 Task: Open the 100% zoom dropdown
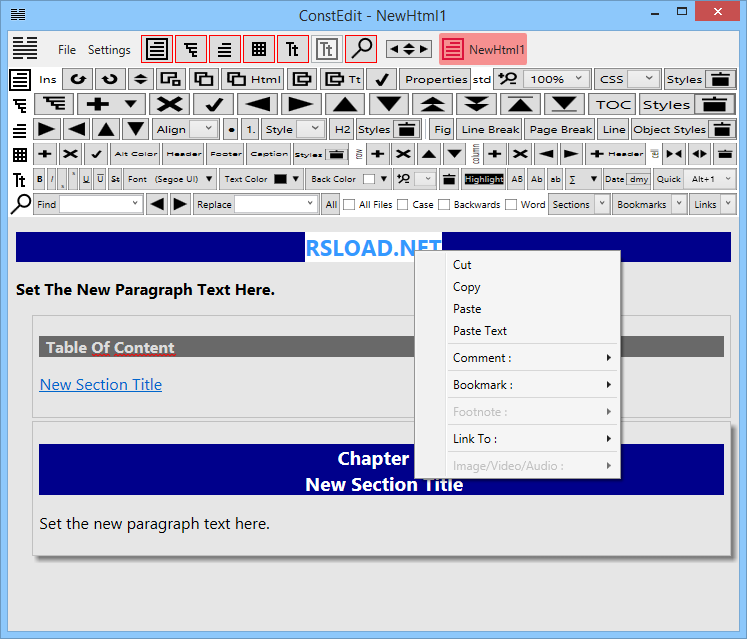(556, 79)
